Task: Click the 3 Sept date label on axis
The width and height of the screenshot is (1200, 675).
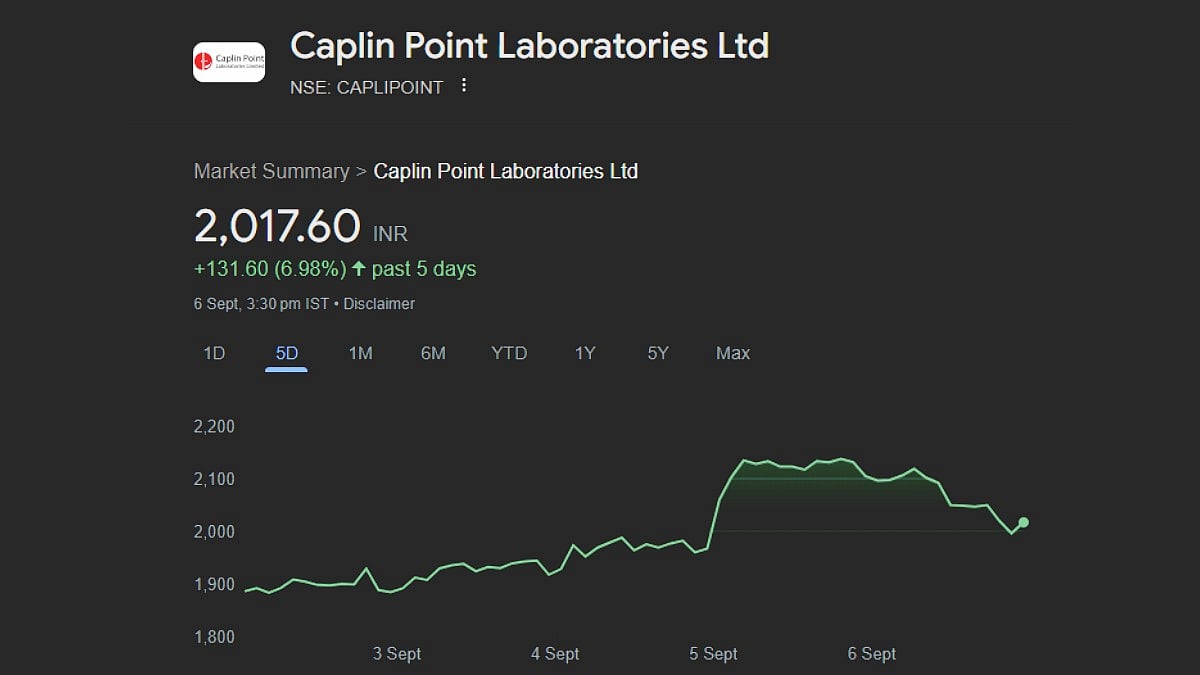Action: 397,654
